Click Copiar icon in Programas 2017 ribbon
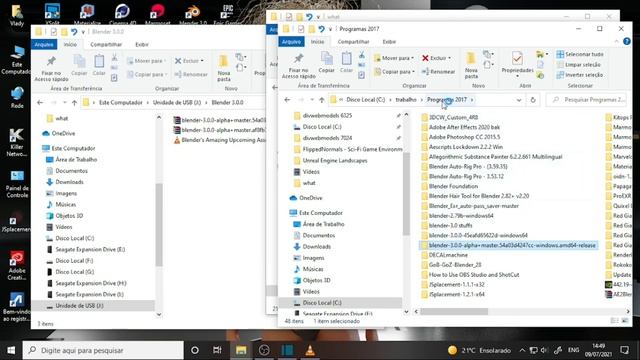This screenshot has width=640, height=360. pyautogui.click(x=326, y=62)
